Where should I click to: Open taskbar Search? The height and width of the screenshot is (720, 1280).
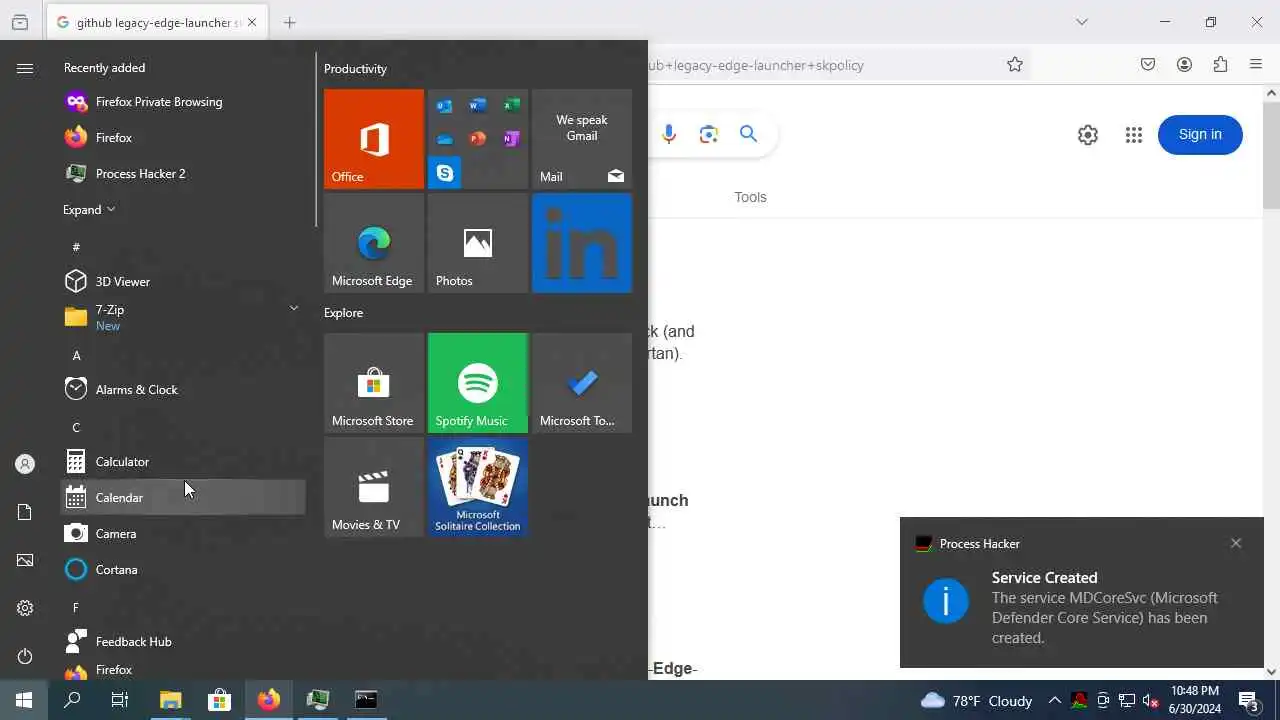[x=72, y=700]
